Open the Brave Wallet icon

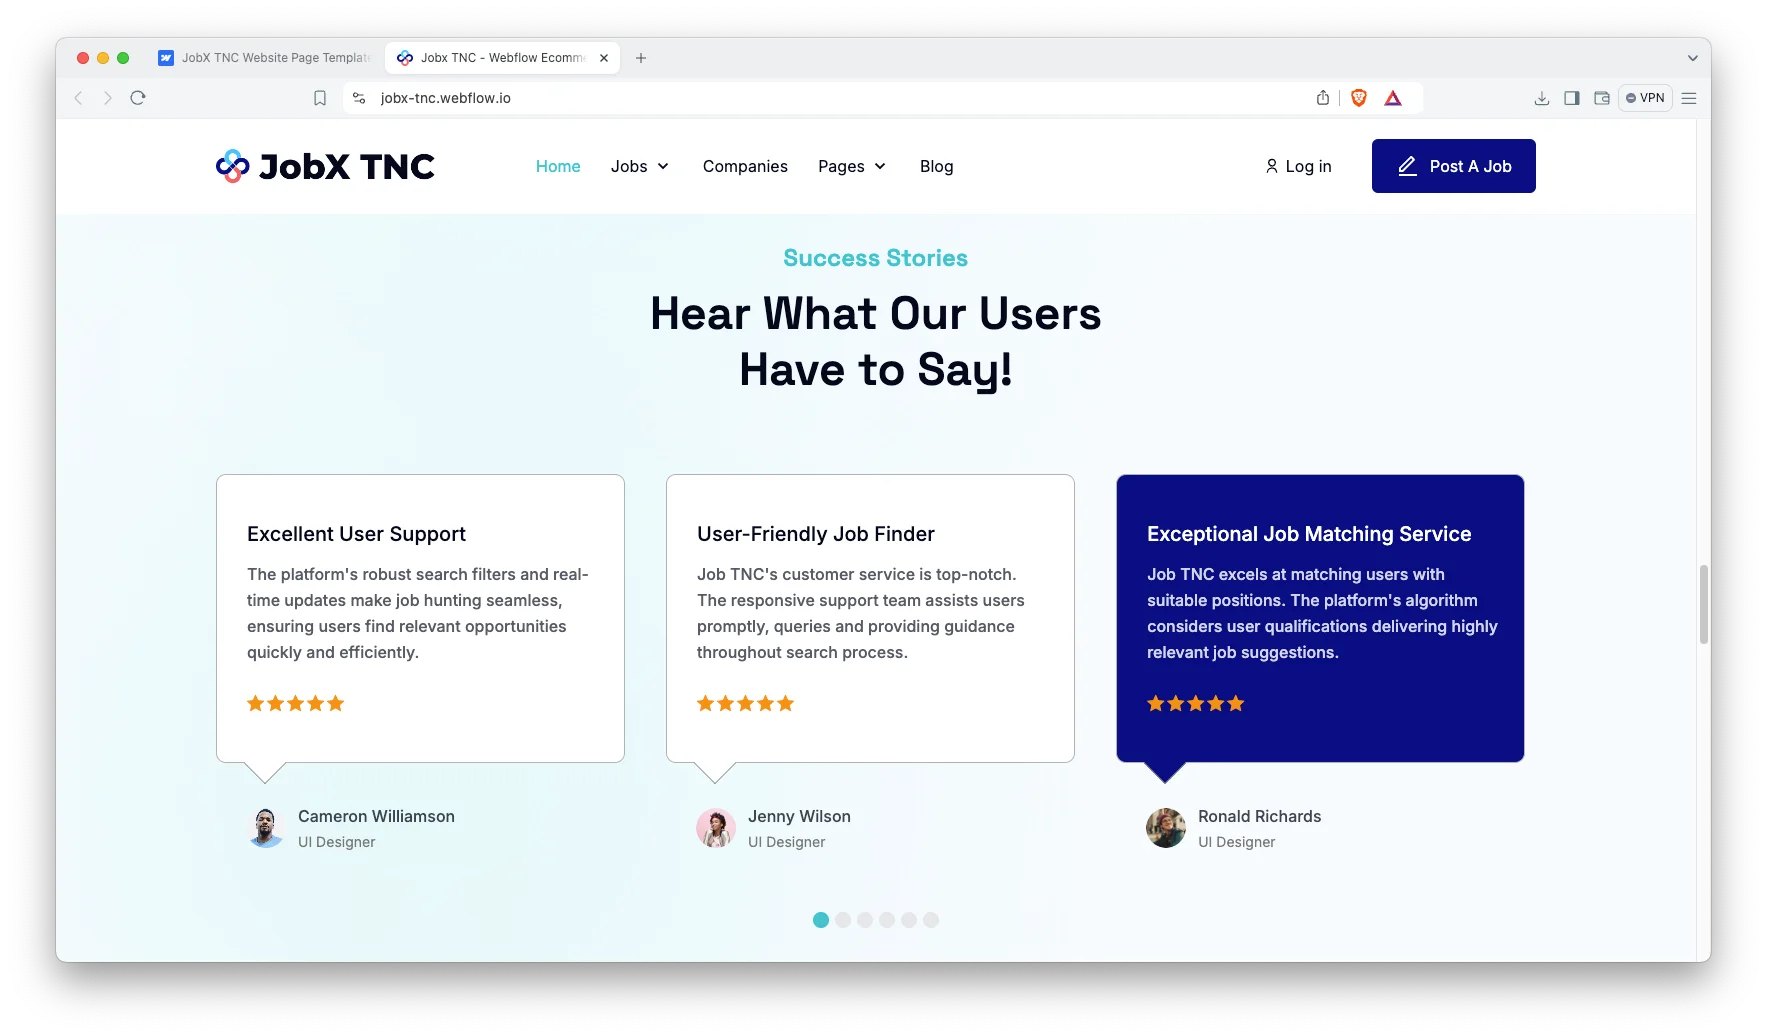pyautogui.click(x=1601, y=98)
